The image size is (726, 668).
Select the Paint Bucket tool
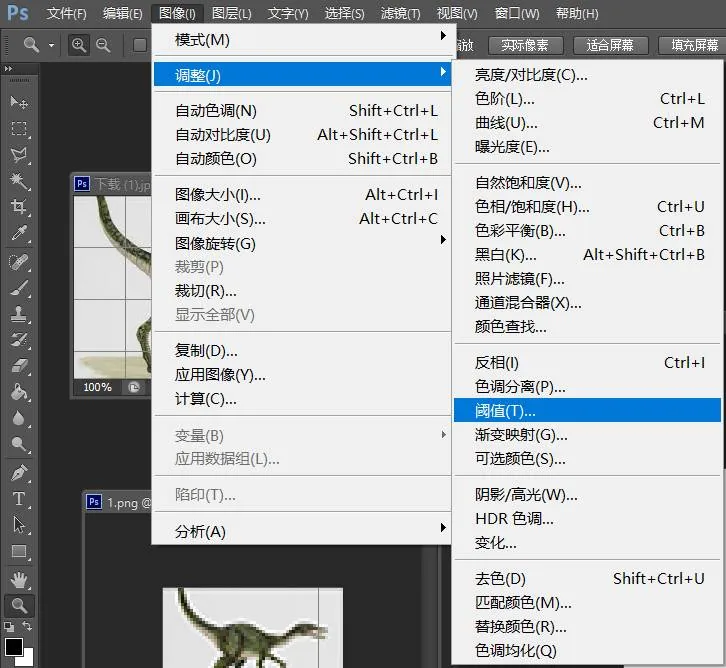[19, 392]
